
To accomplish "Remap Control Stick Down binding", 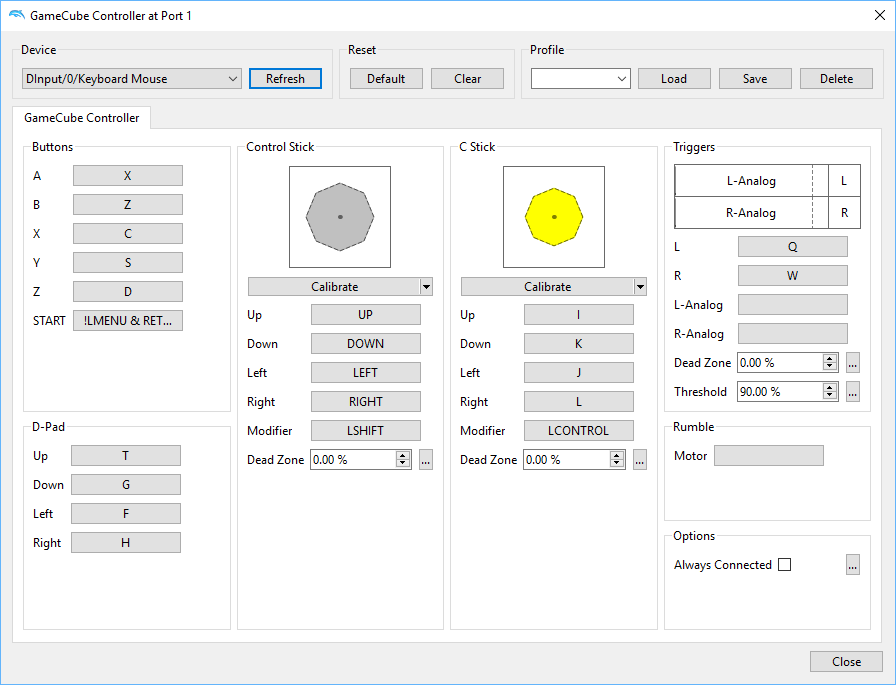I will [x=366, y=344].
